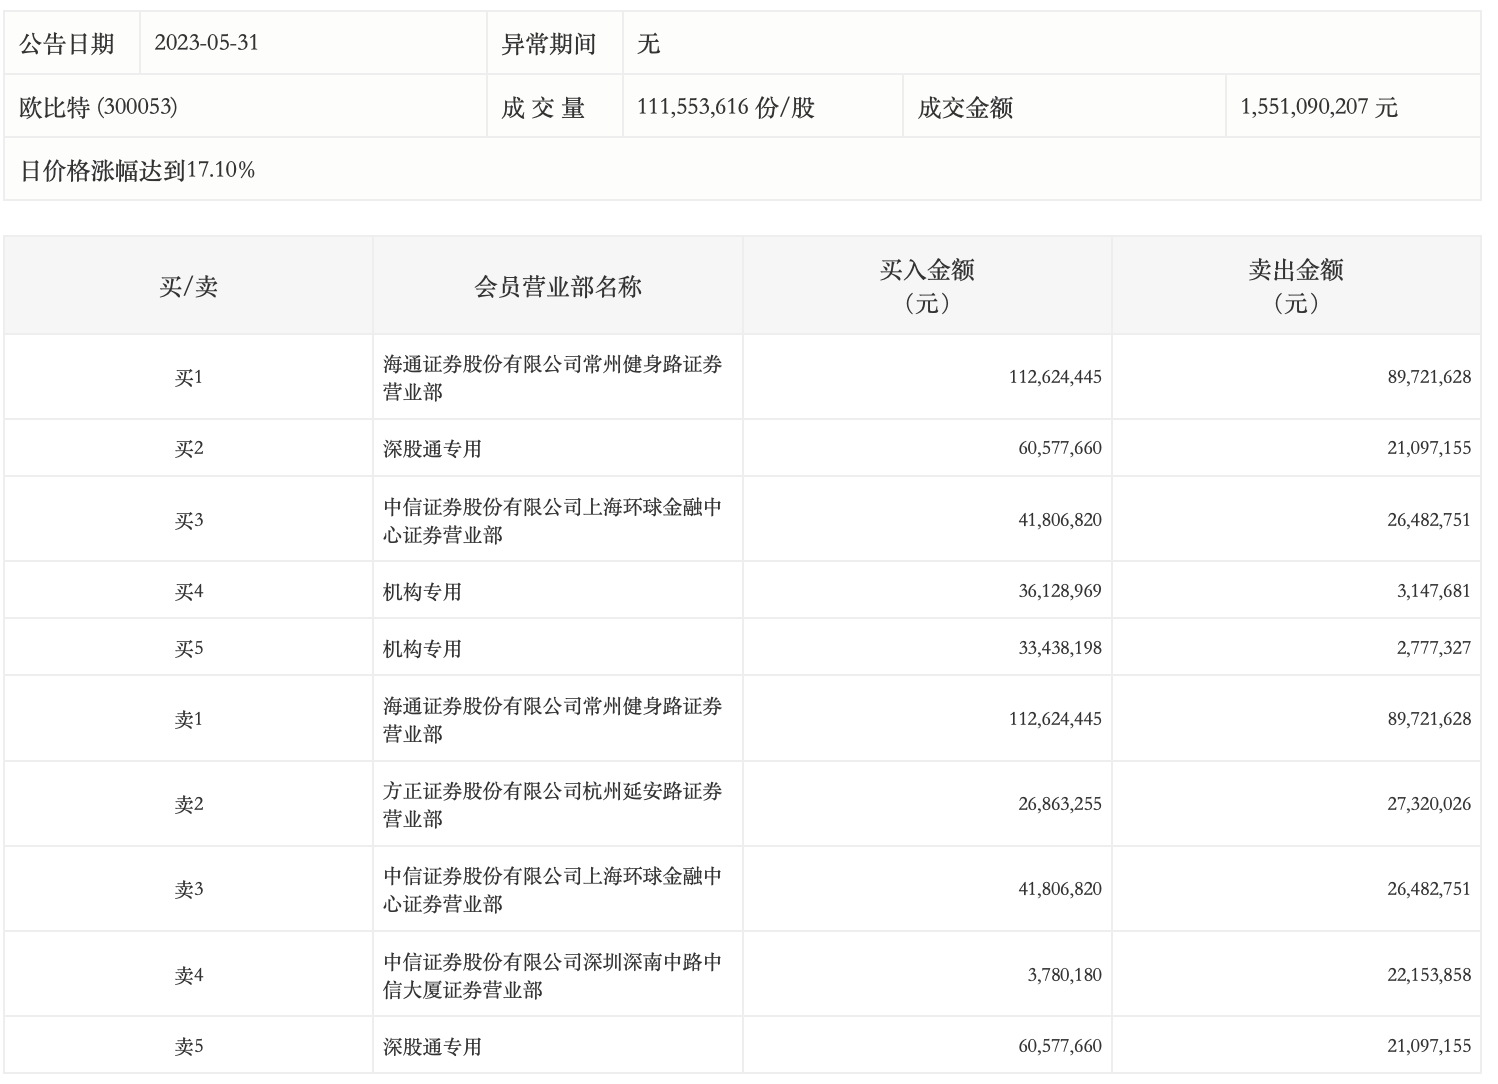Screen dimensions: 1498x1084
Task: Select the 日价格涨幅达到17.10% reason text
Action: 138,170
